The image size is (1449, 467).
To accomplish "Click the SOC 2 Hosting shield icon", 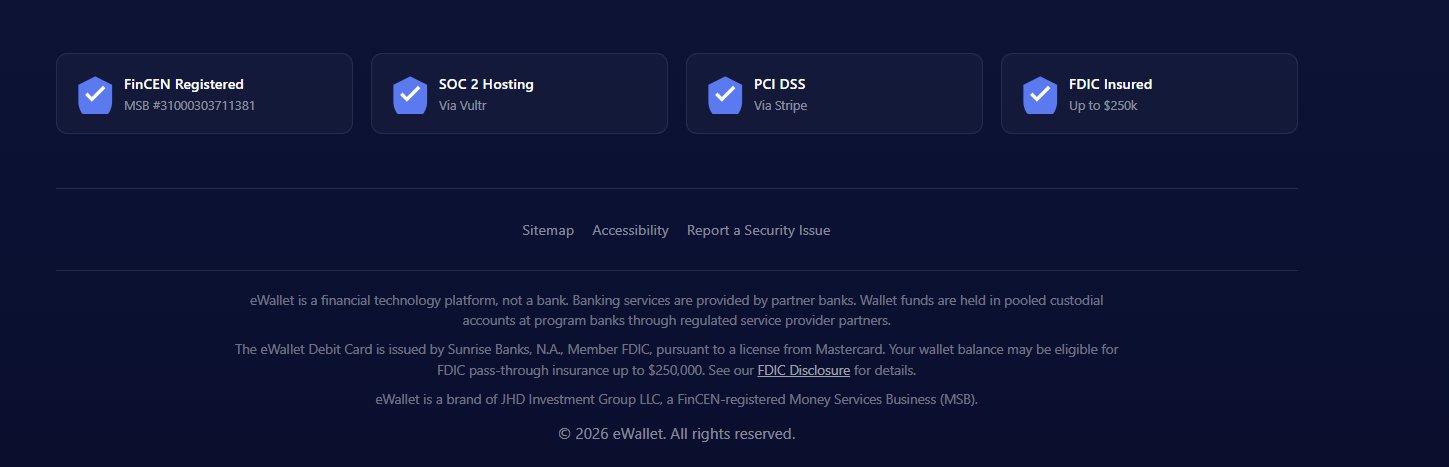I will [x=410, y=95].
